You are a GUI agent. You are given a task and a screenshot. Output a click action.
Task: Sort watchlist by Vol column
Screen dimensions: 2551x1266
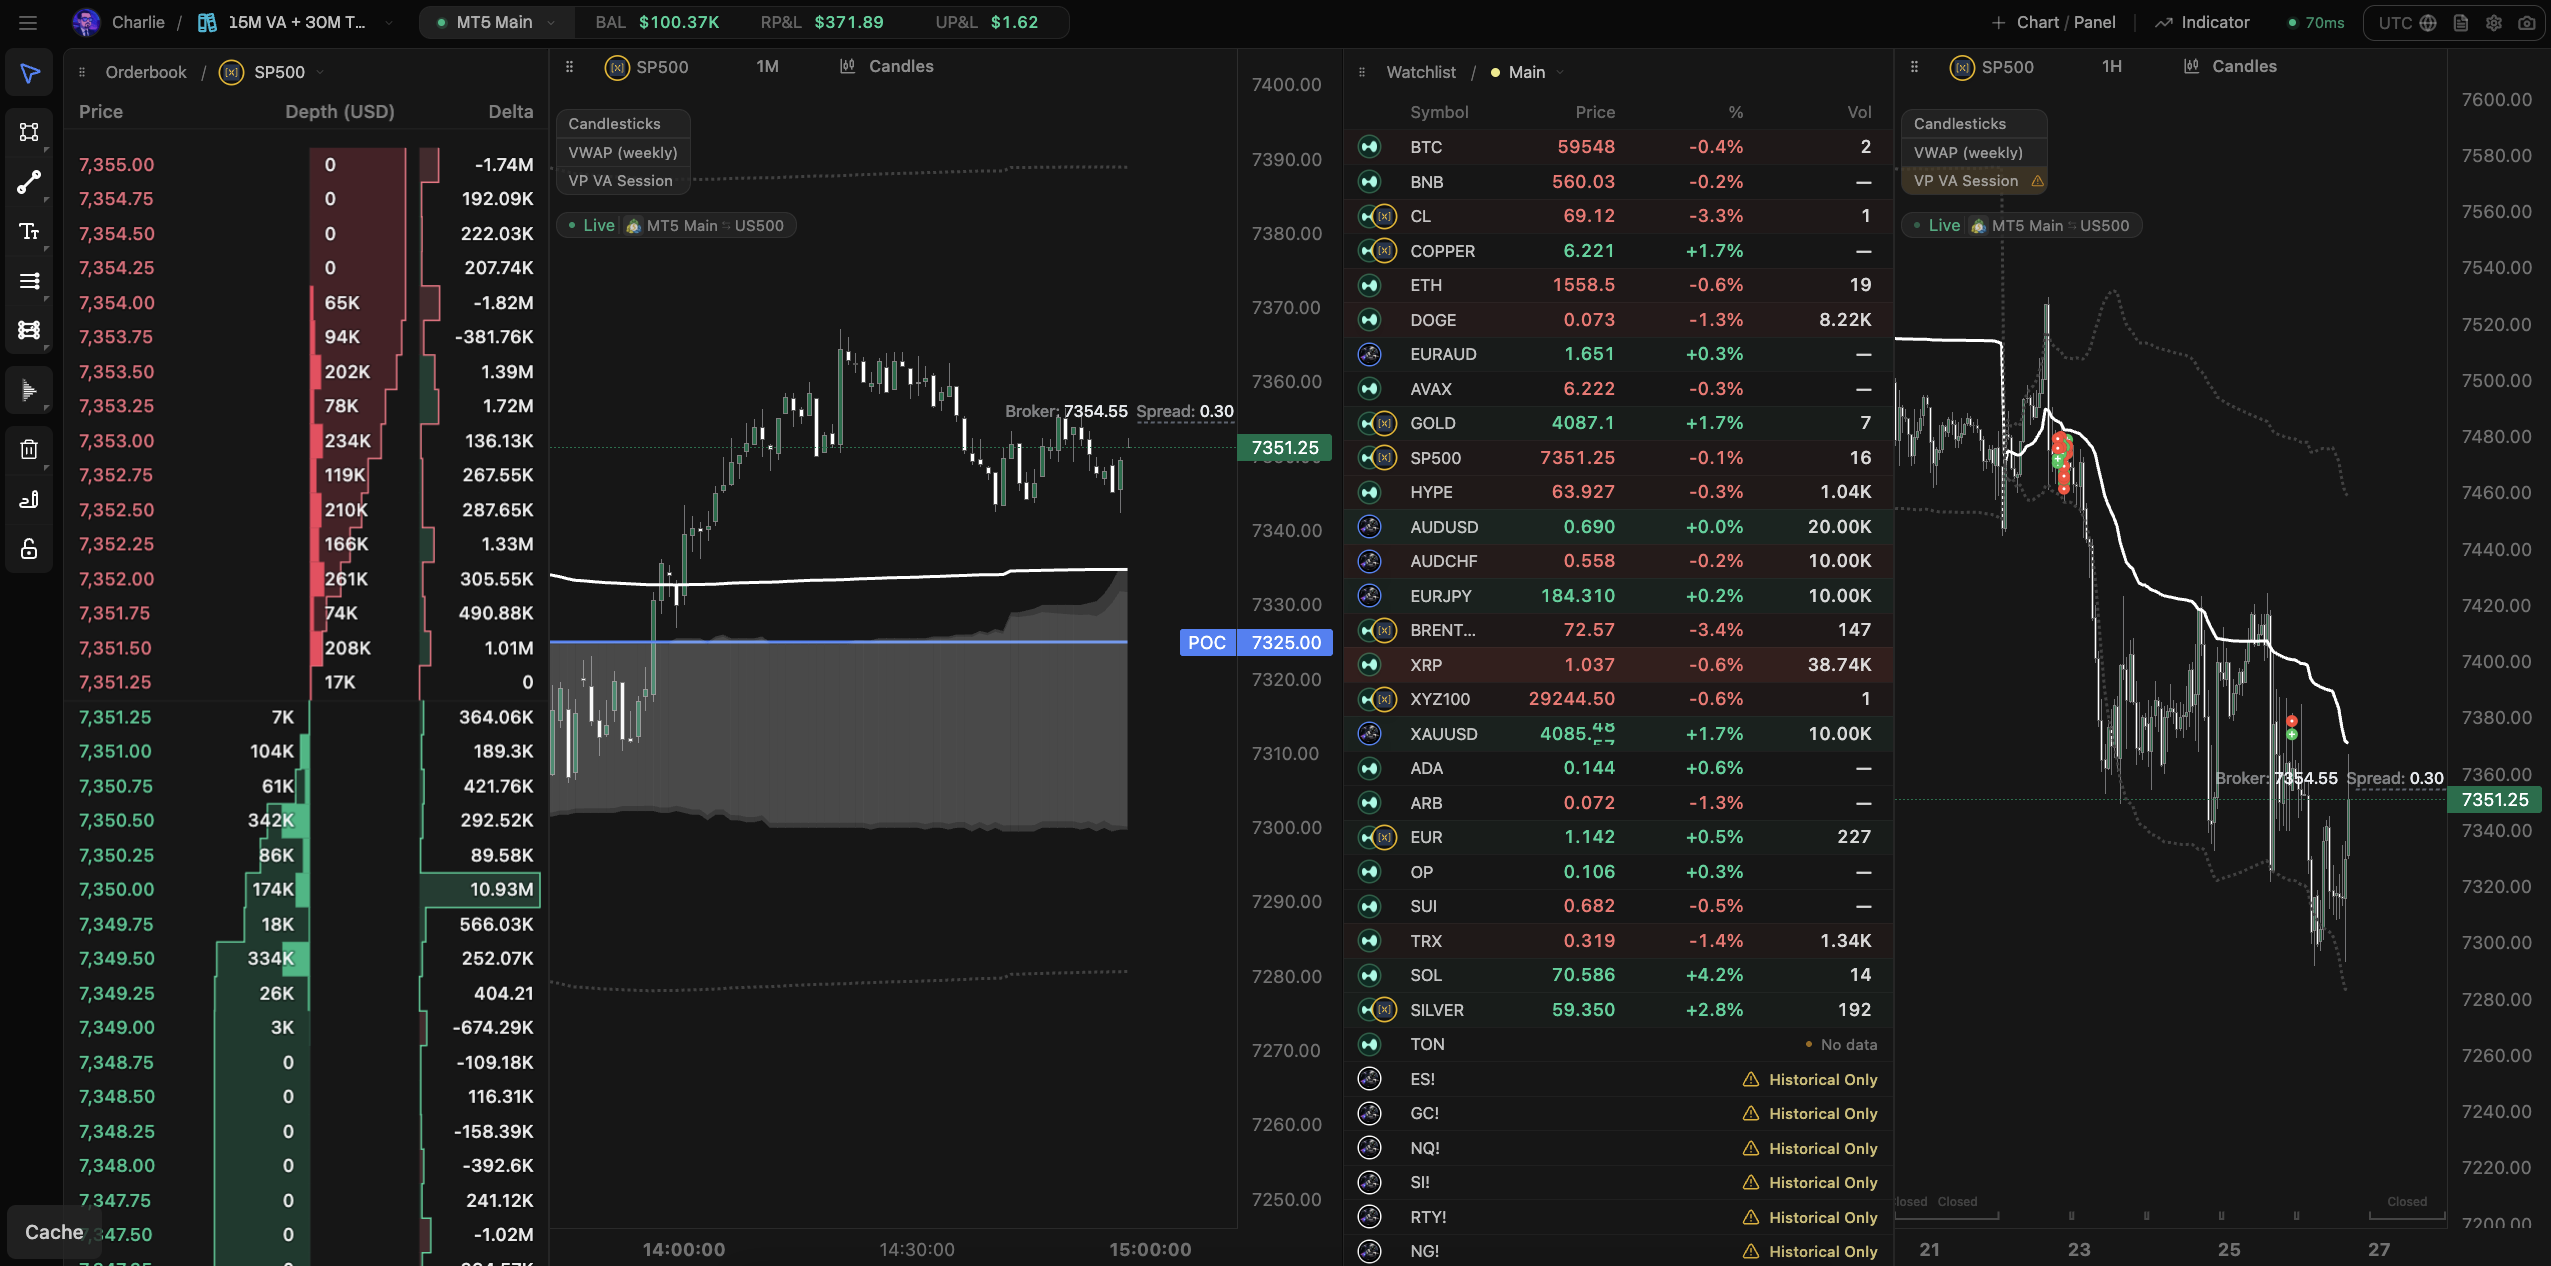pos(1858,112)
